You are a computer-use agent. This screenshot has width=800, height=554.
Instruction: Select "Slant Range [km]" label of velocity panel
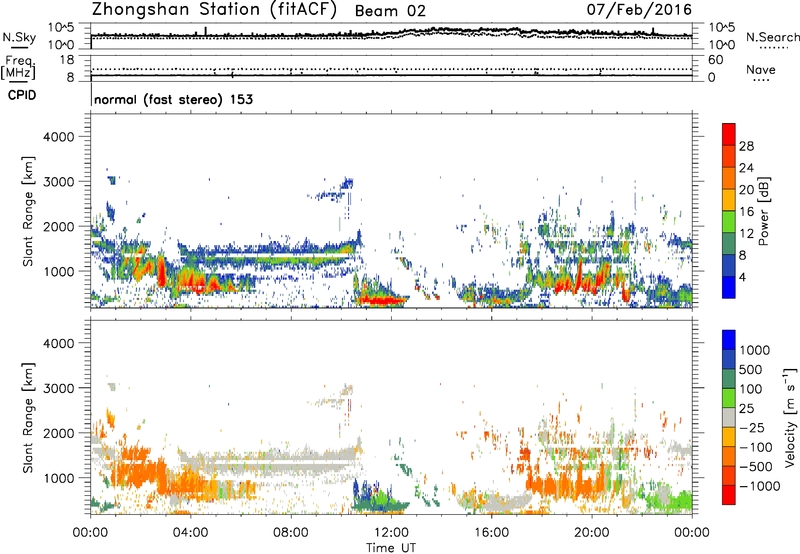click(28, 418)
